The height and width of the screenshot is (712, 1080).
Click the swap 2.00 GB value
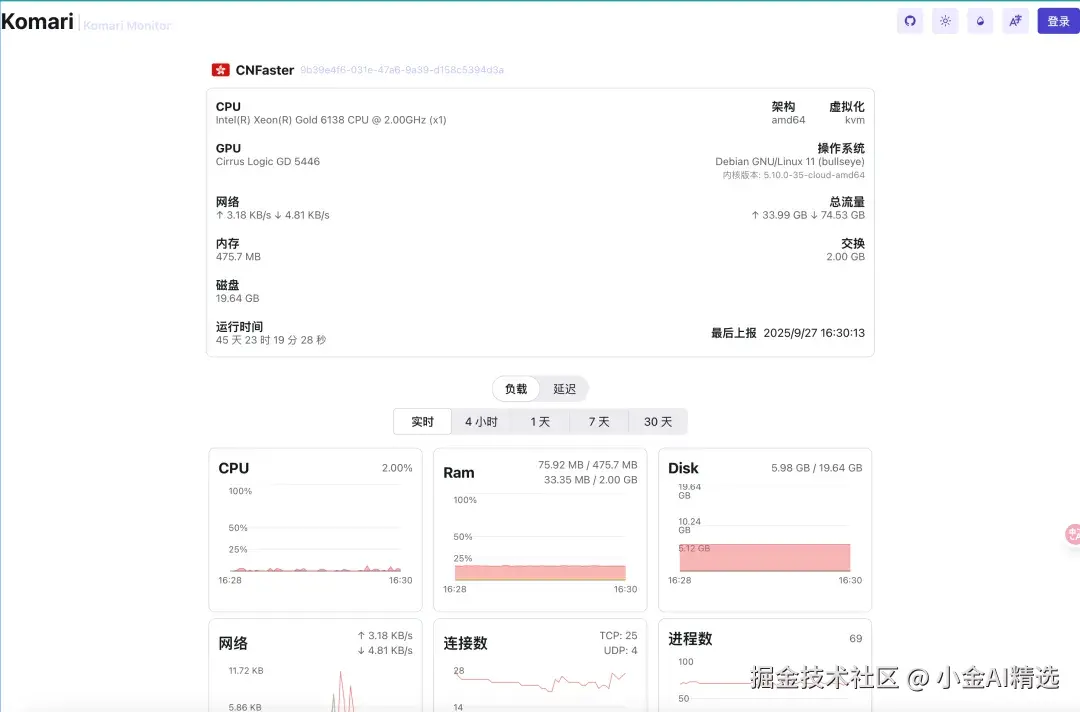pyautogui.click(x=845, y=257)
